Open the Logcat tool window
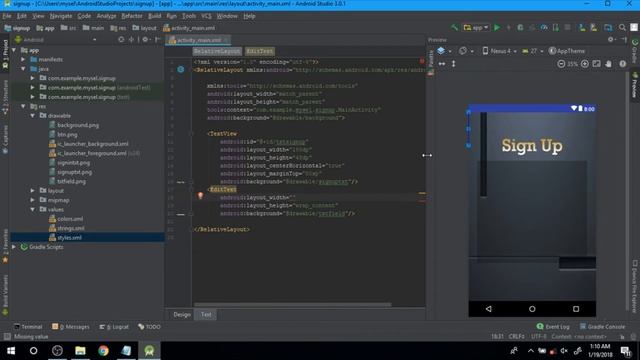Screen dimensions: 640x360 114,327
